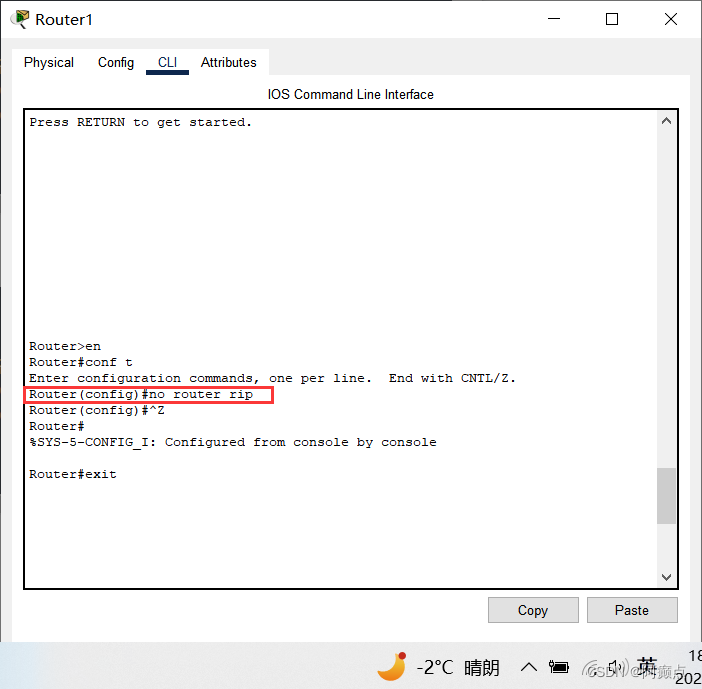Click the Router1 window icon
The height and width of the screenshot is (689, 702).
tap(20, 19)
